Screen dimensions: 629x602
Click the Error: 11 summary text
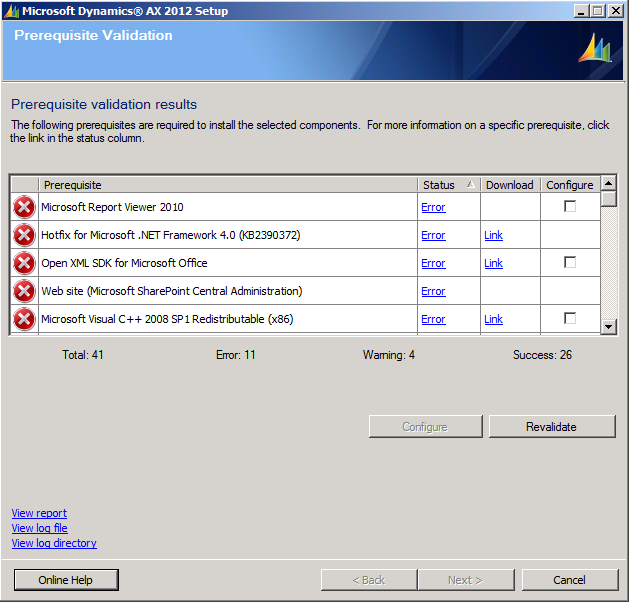[x=235, y=355]
